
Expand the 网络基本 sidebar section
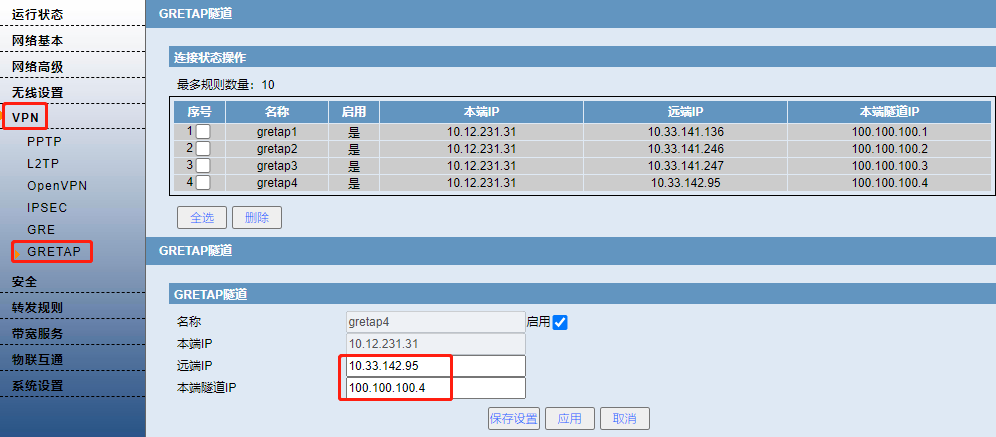[37, 40]
